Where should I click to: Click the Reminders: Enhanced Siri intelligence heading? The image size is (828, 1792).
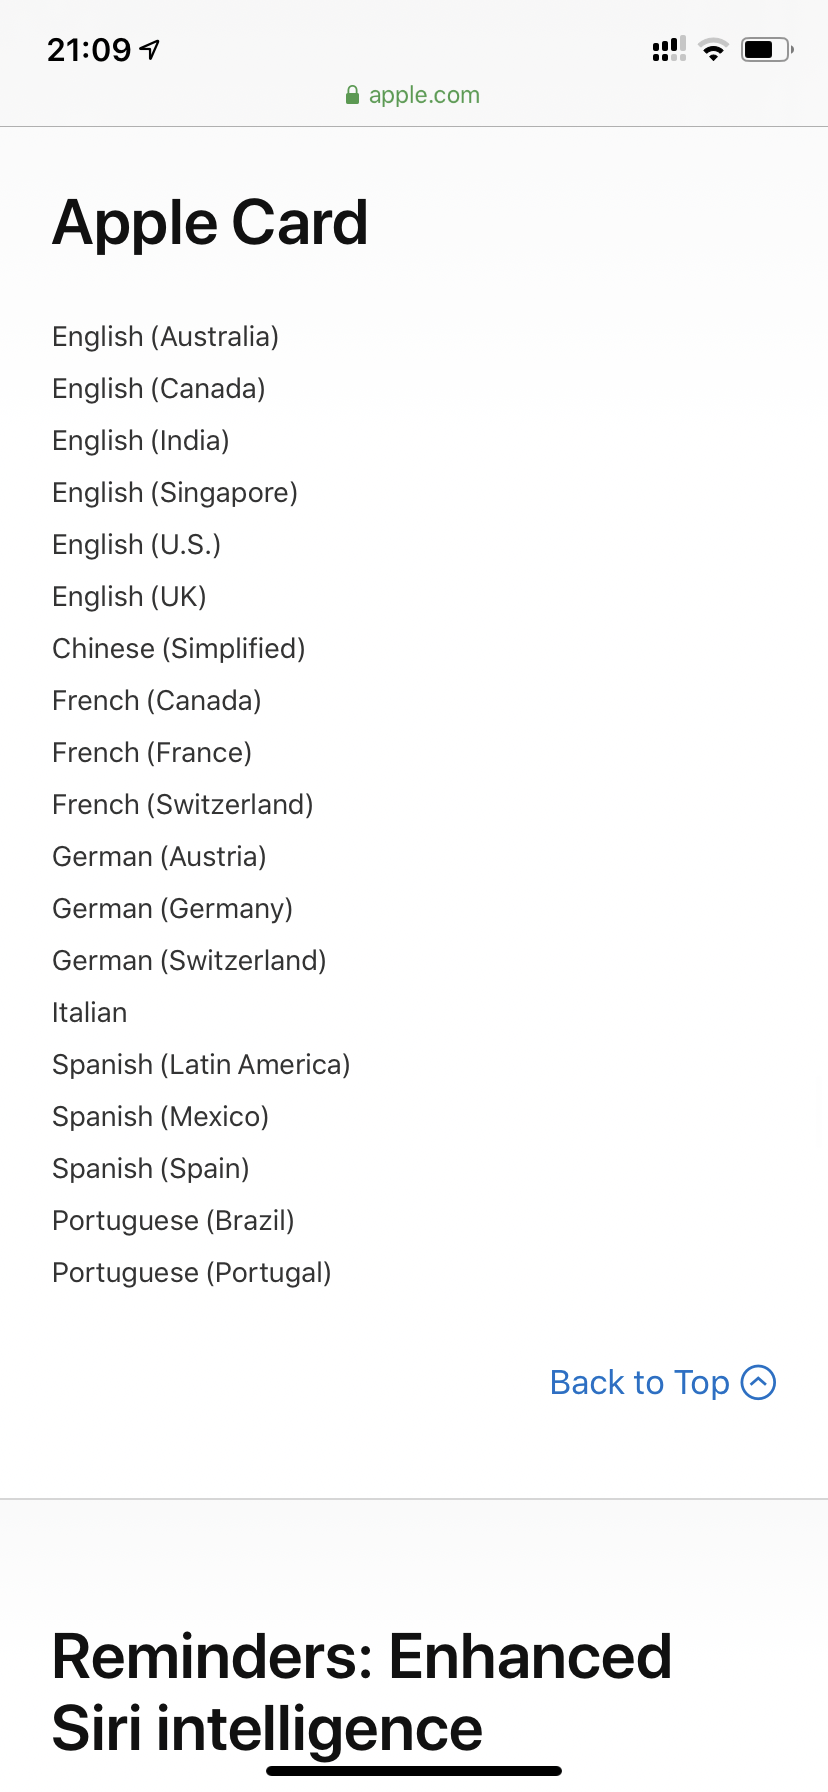[x=361, y=1692]
